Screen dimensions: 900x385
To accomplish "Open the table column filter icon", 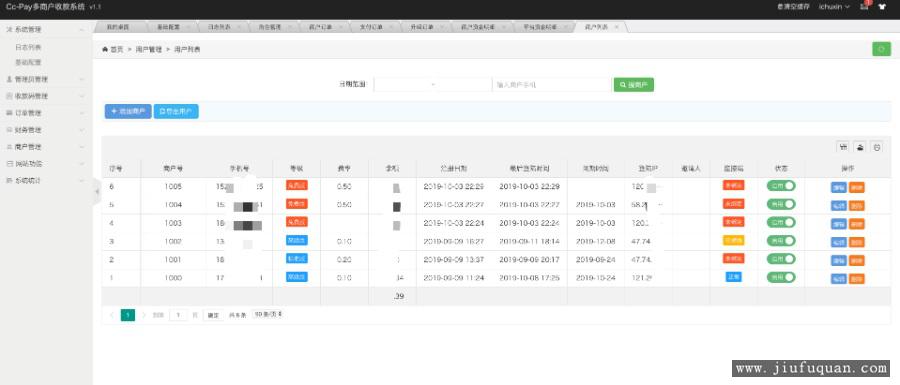I will [843, 147].
